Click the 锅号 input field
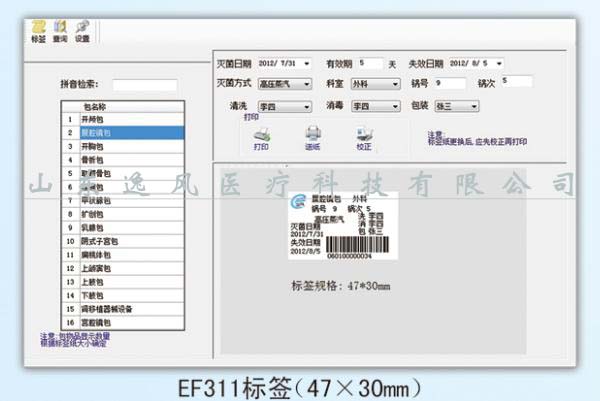Image resolution: width=600 pixels, height=401 pixels. pyautogui.click(x=449, y=84)
